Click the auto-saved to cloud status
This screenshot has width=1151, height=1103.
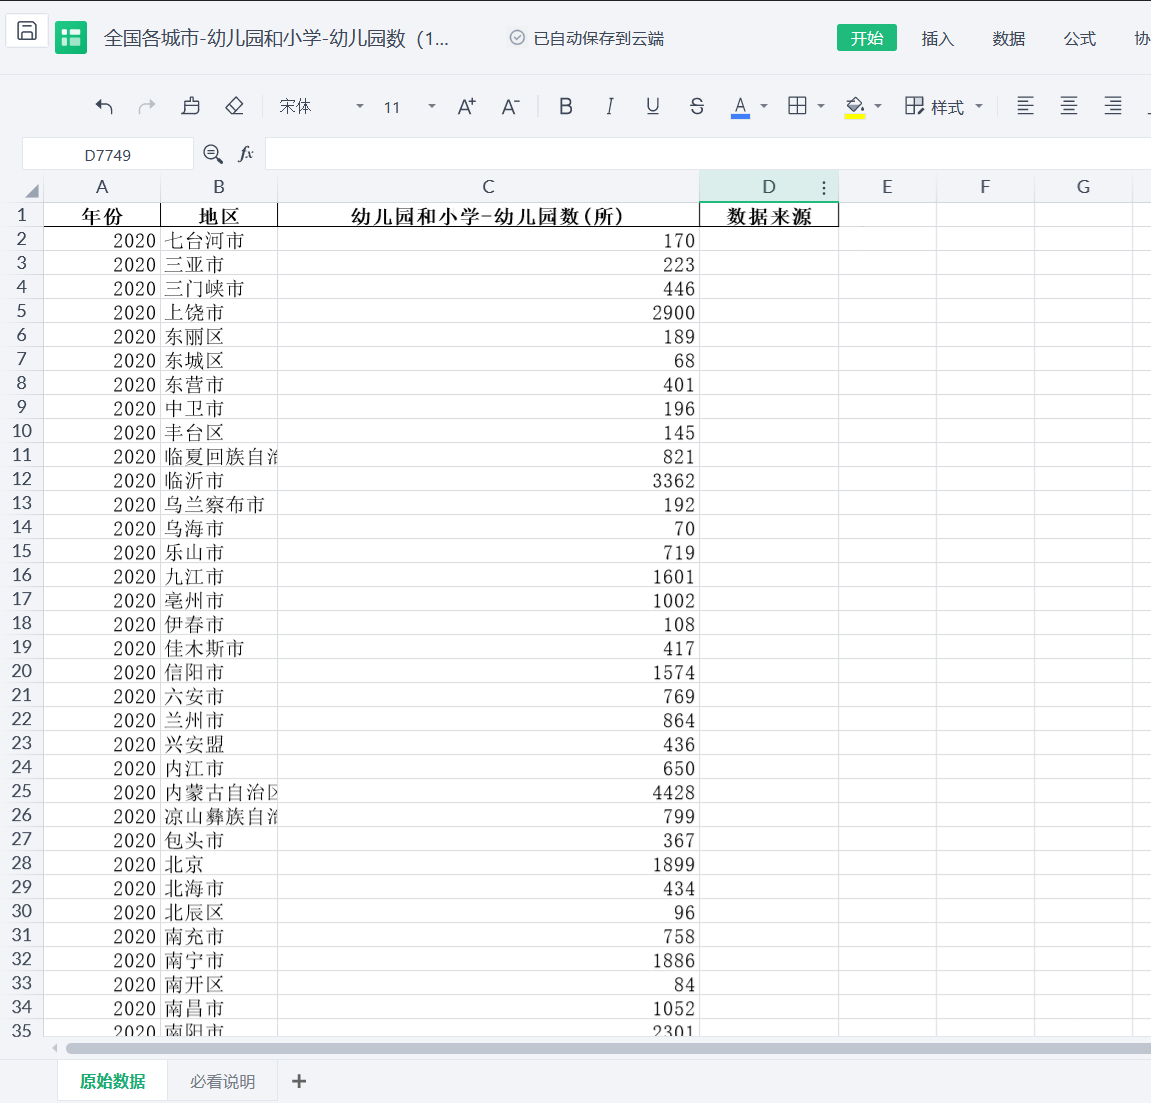tap(587, 38)
